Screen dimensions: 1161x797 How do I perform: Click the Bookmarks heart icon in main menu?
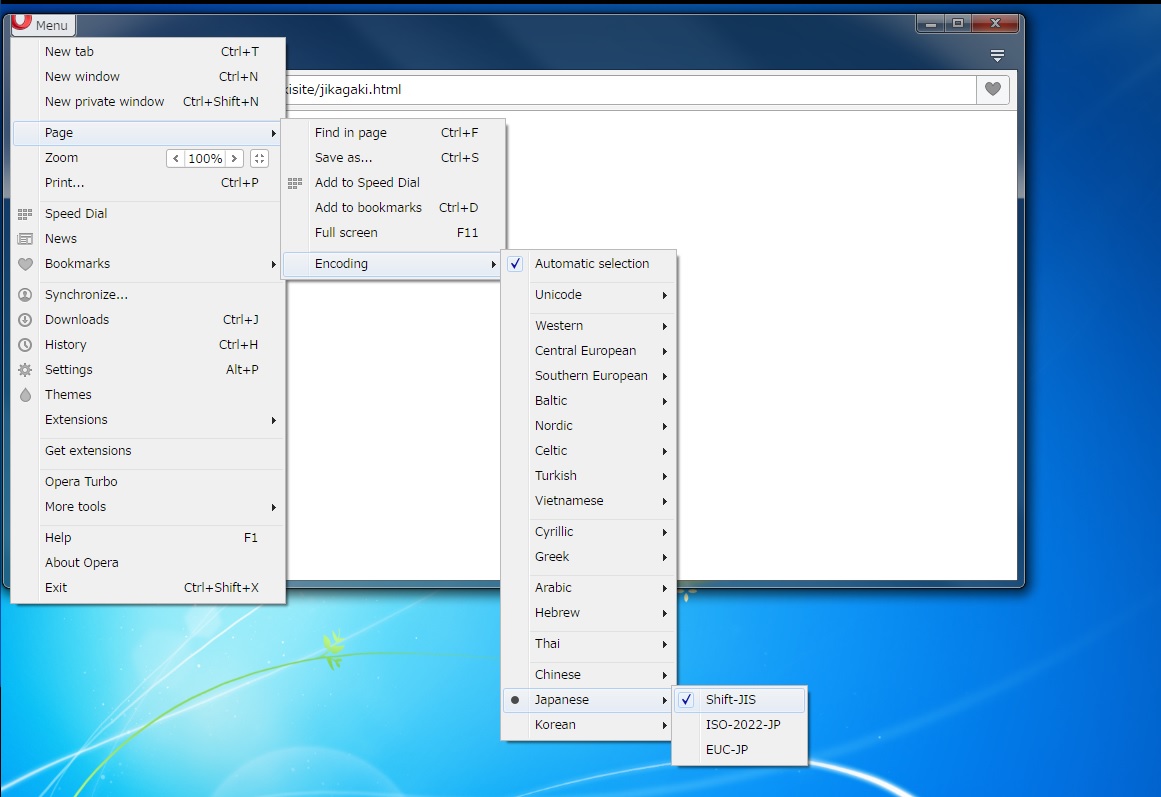(x=25, y=264)
